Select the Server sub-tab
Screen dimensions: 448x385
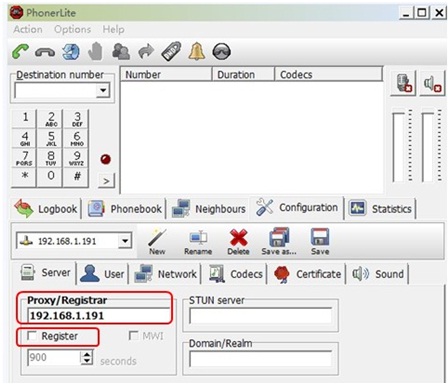click(x=45, y=273)
